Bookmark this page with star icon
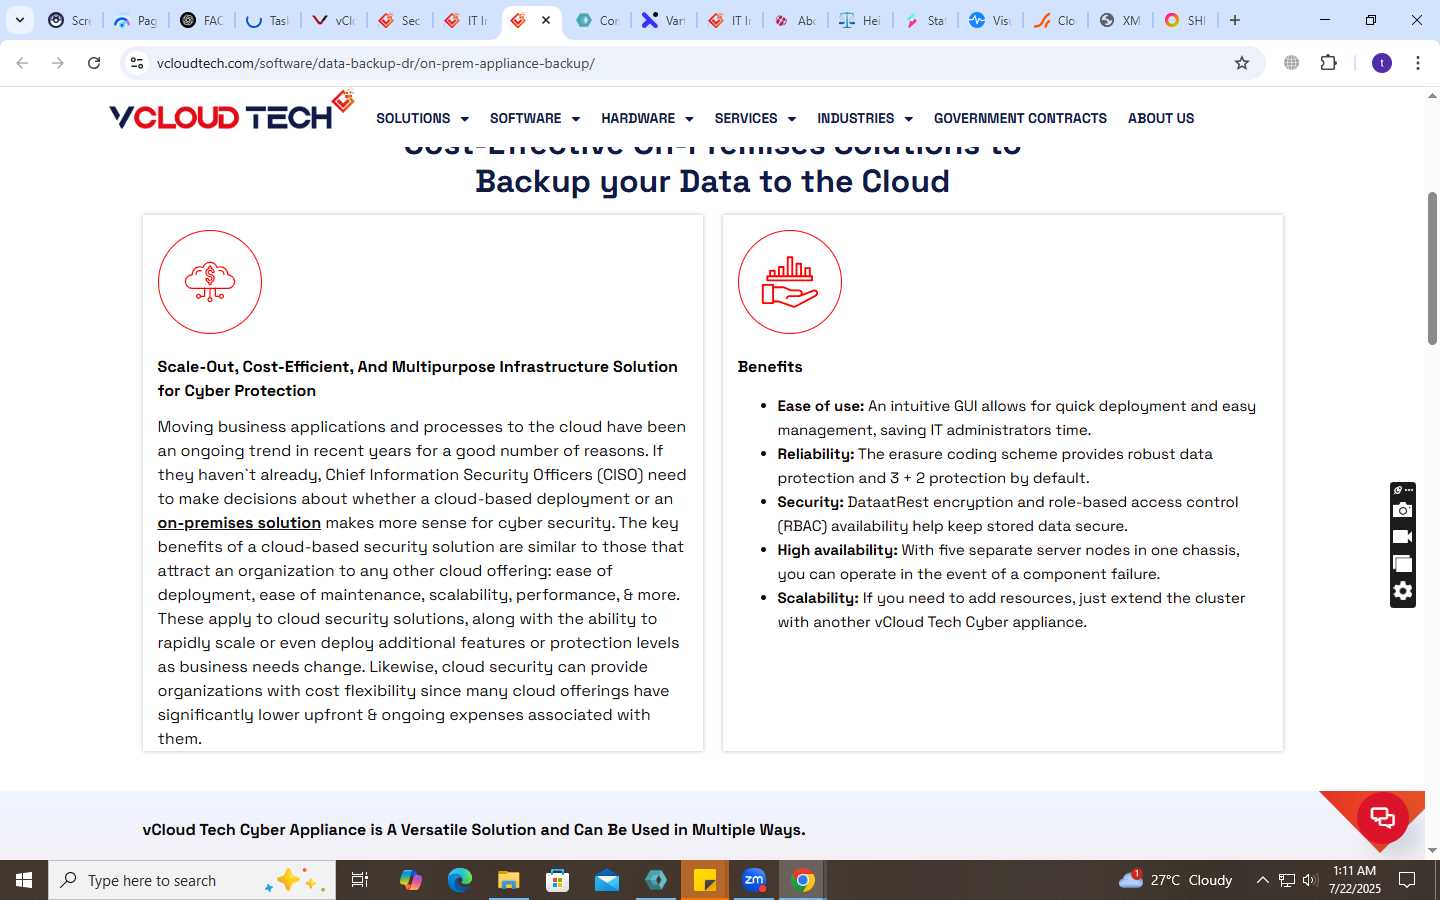The image size is (1440, 900). pos(1242,63)
